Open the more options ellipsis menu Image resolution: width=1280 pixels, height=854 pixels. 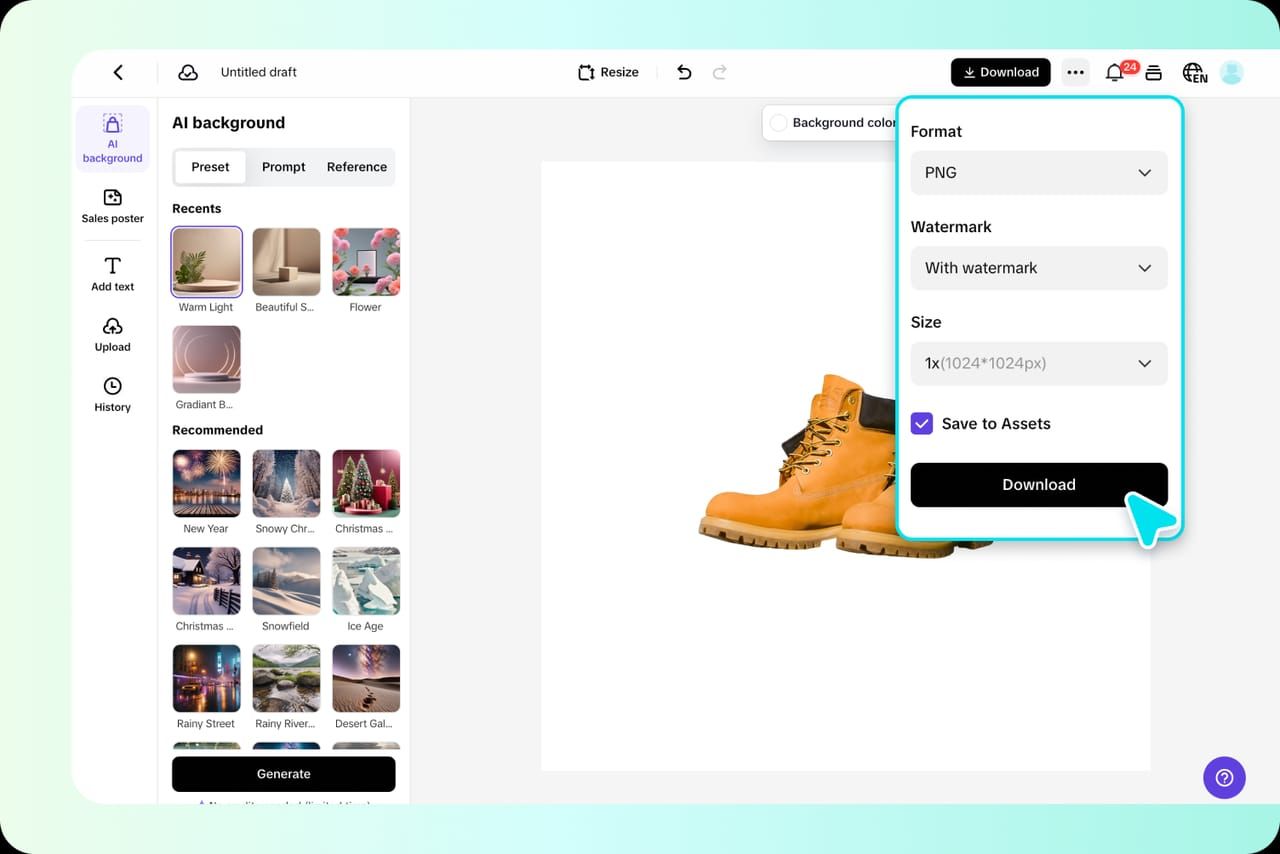click(1075, 72)
